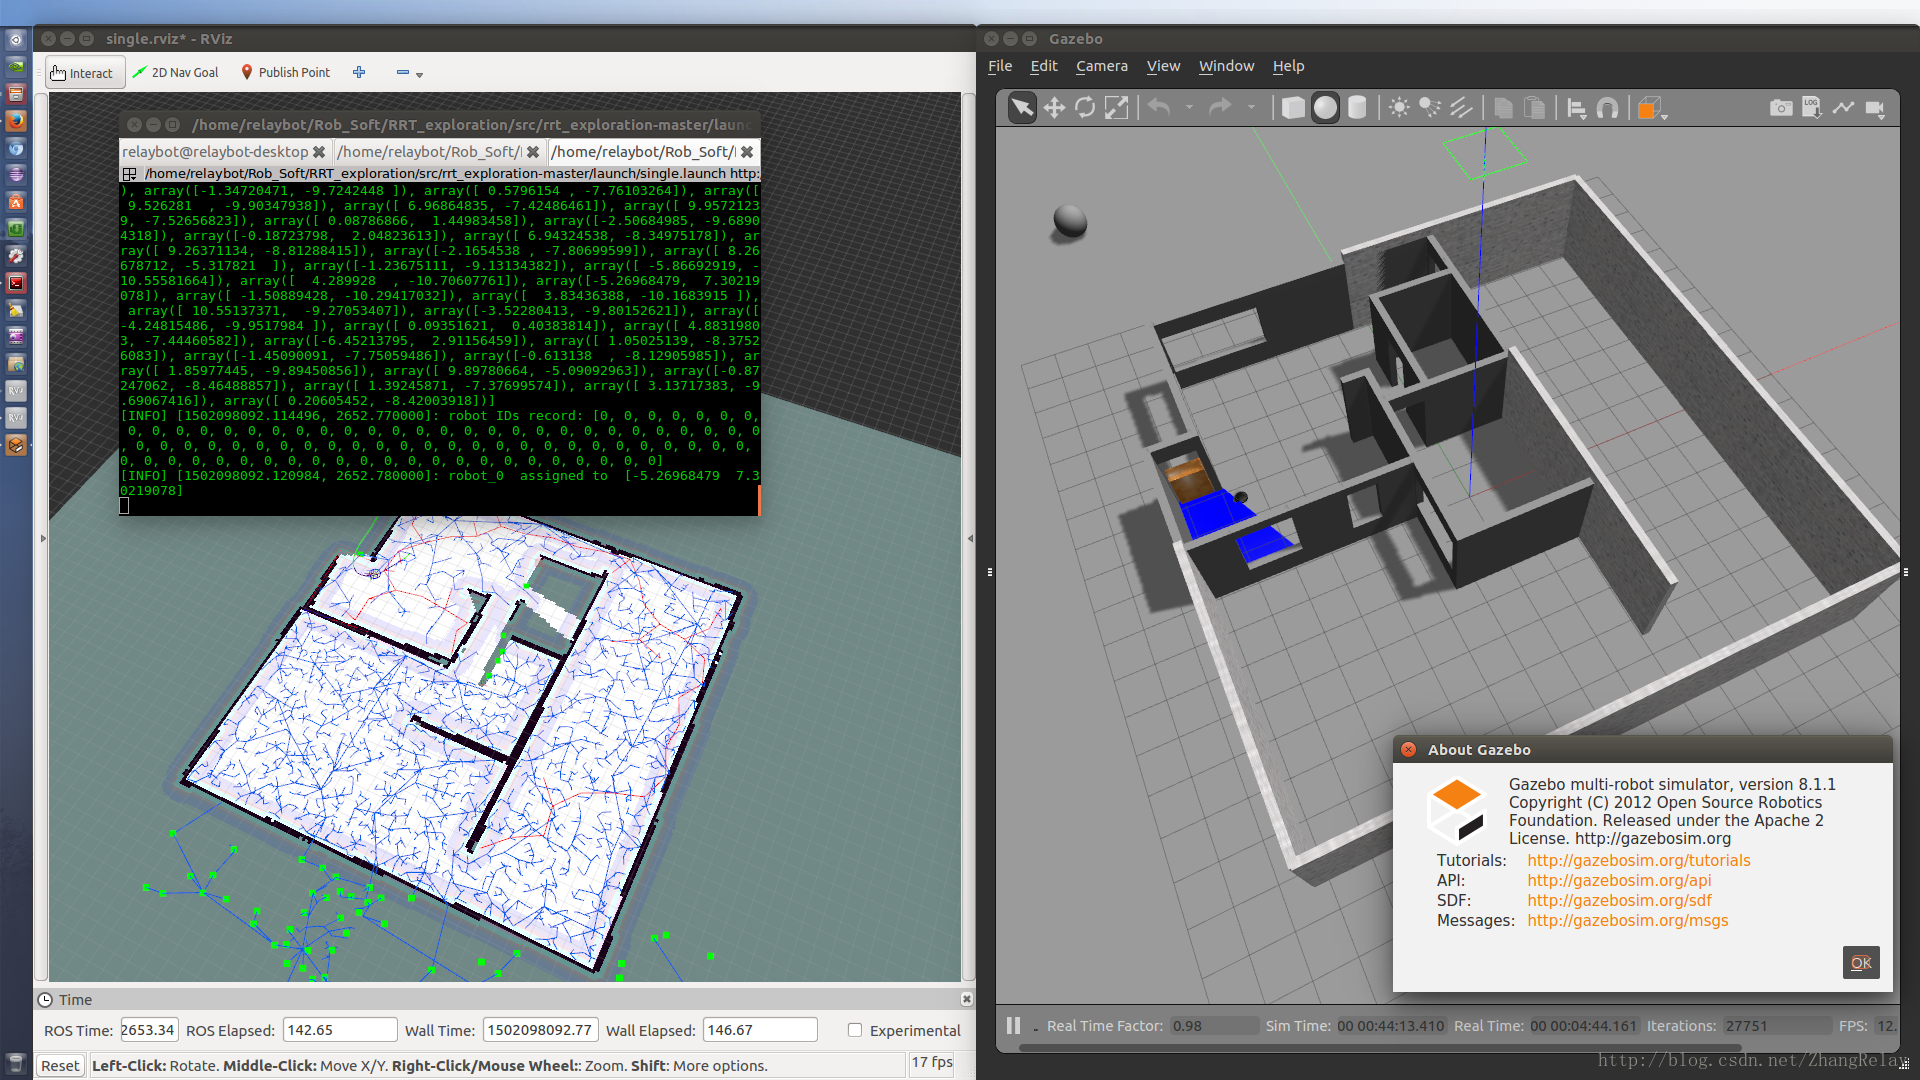Click the Real Time Factor value field
Screen dimensions: 1920x1080
point(1214,1026)
